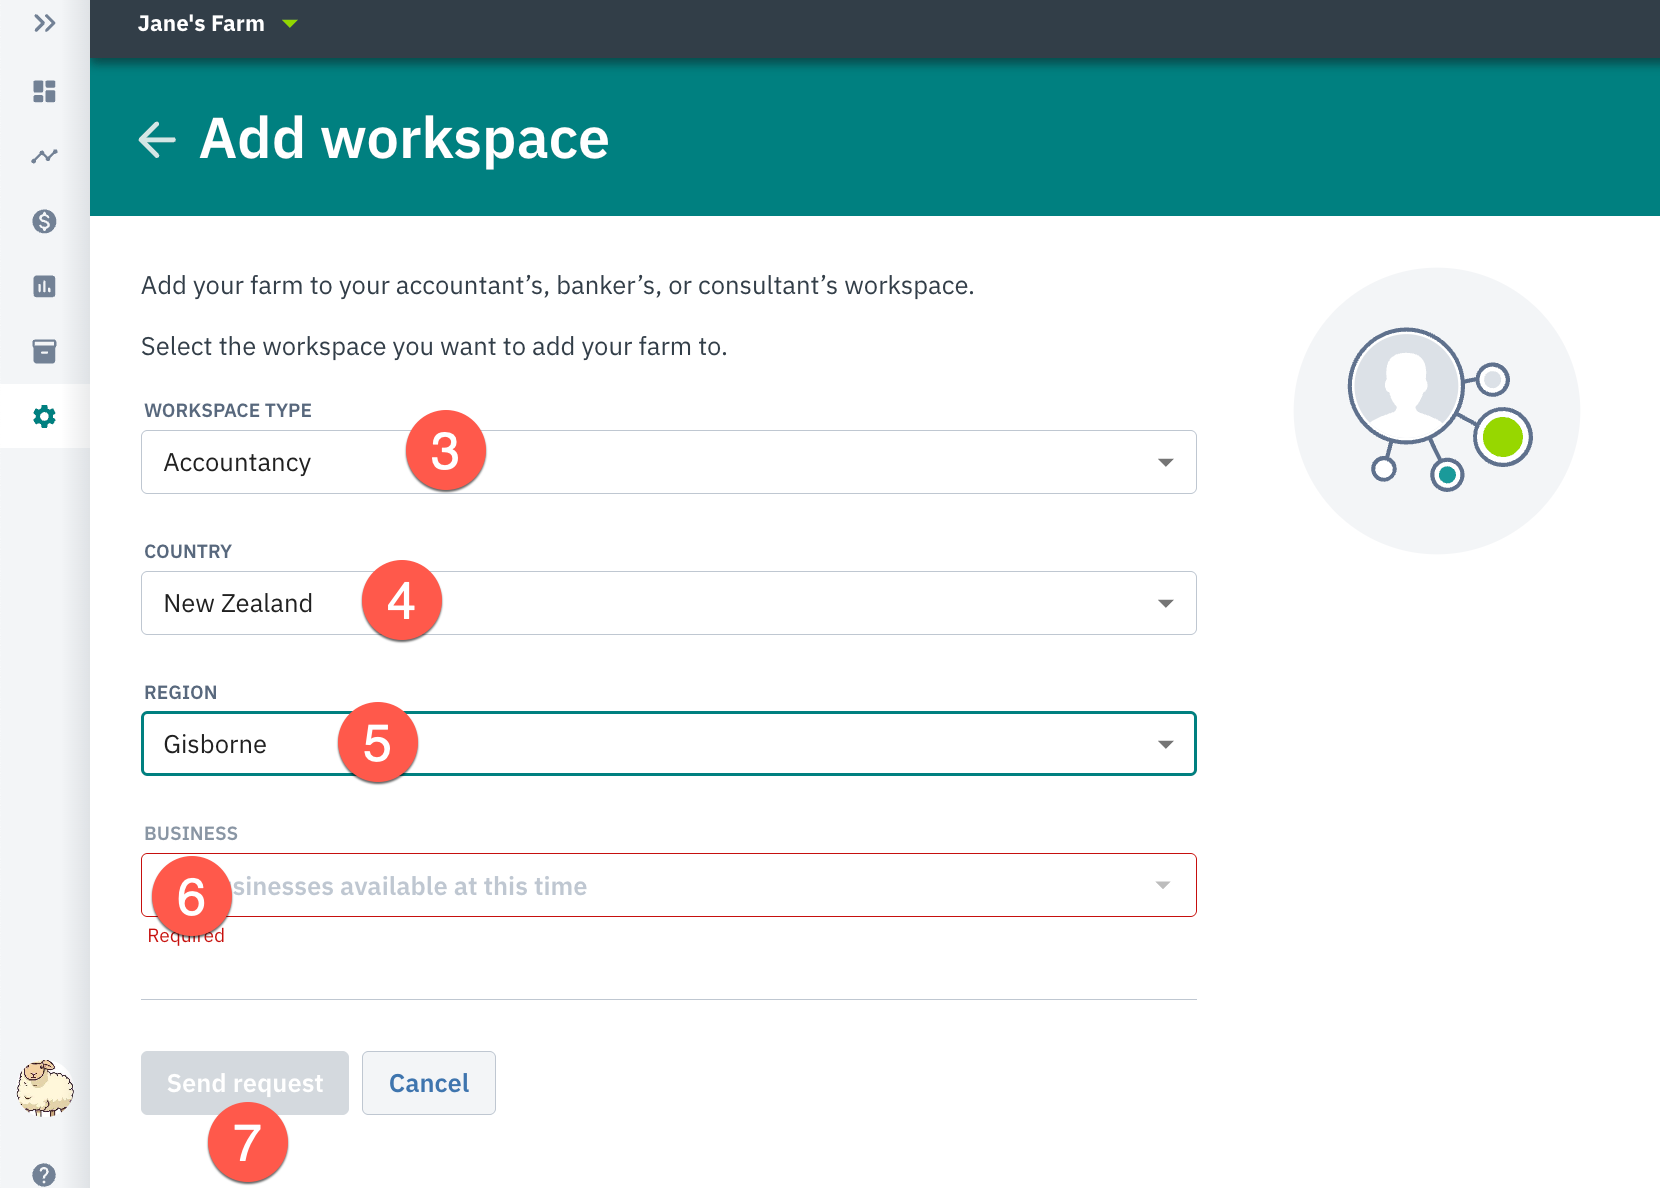
Task: Click the Cancel button
Action: pyautogui.click(x=429, y=1083)
